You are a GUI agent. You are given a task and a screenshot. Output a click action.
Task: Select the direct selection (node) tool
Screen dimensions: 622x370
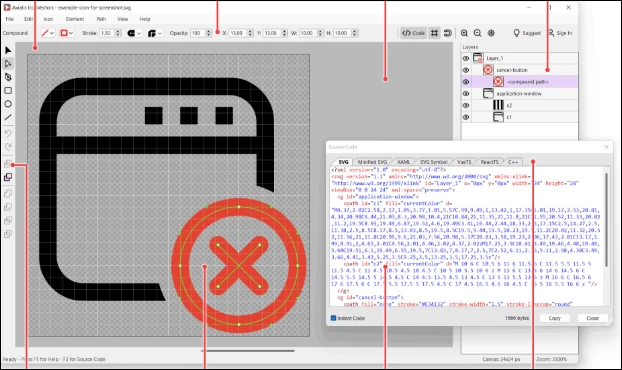8,63
